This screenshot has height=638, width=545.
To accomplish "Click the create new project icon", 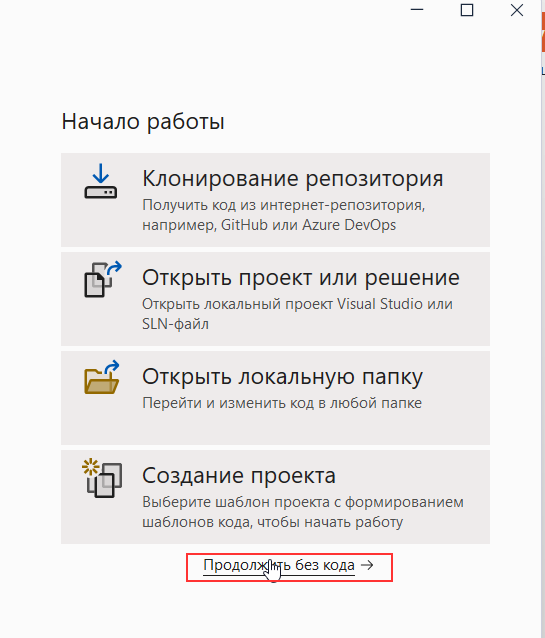I will click(x=102, y=478).
